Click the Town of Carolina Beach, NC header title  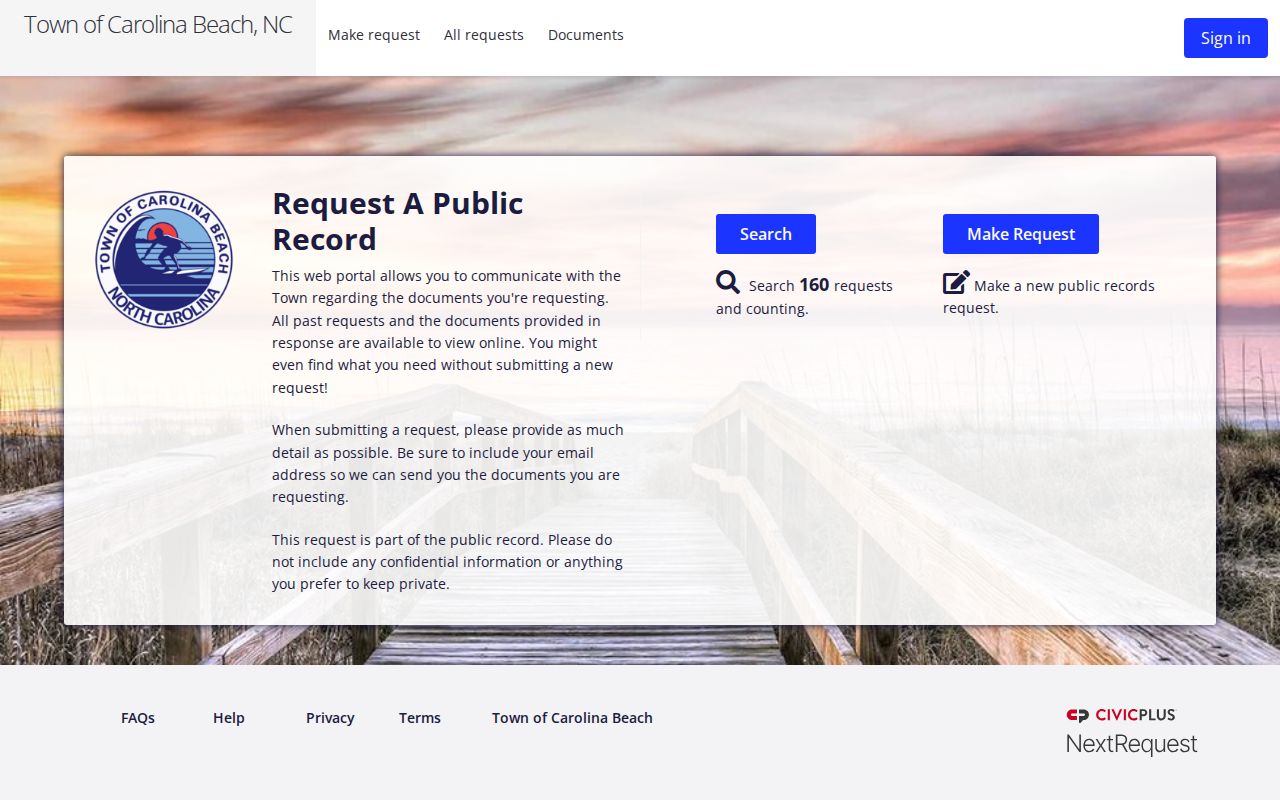click(158, 26)
